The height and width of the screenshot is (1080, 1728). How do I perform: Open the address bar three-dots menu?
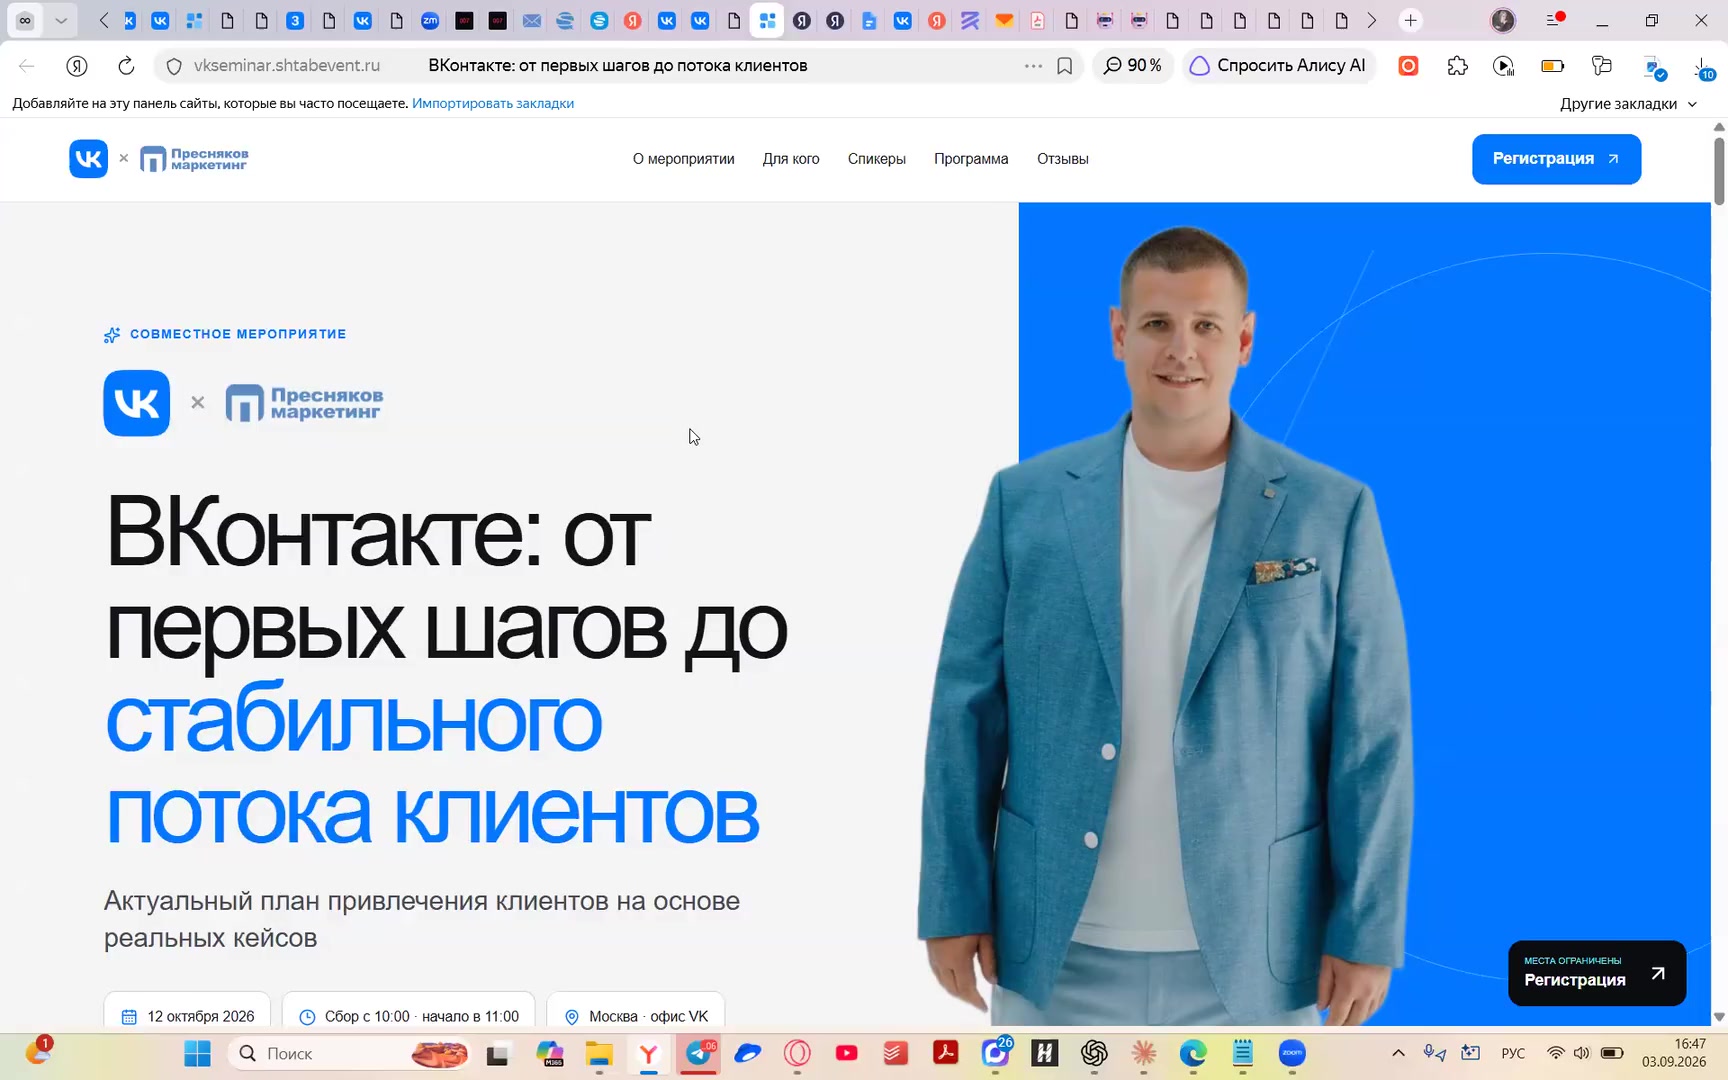coord(1033,66)
